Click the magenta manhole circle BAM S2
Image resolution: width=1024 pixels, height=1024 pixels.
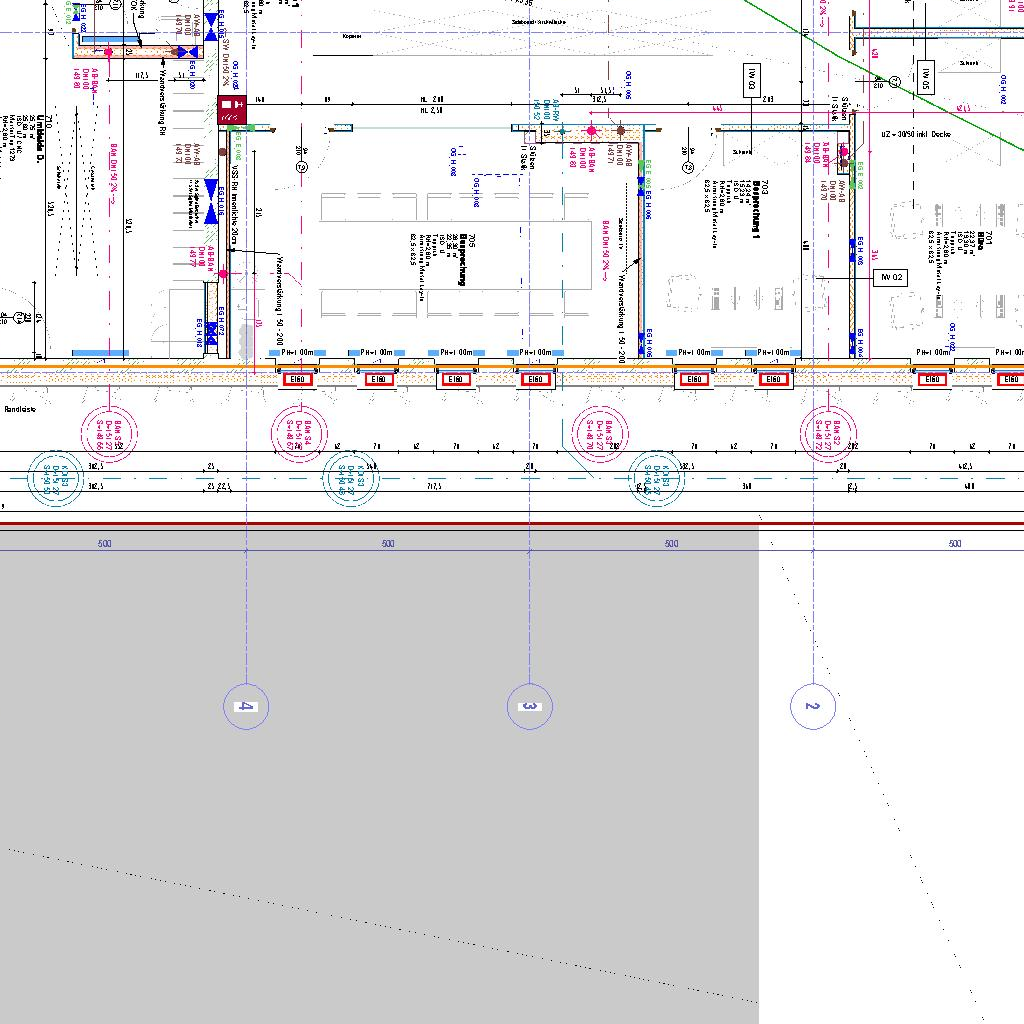828,434
